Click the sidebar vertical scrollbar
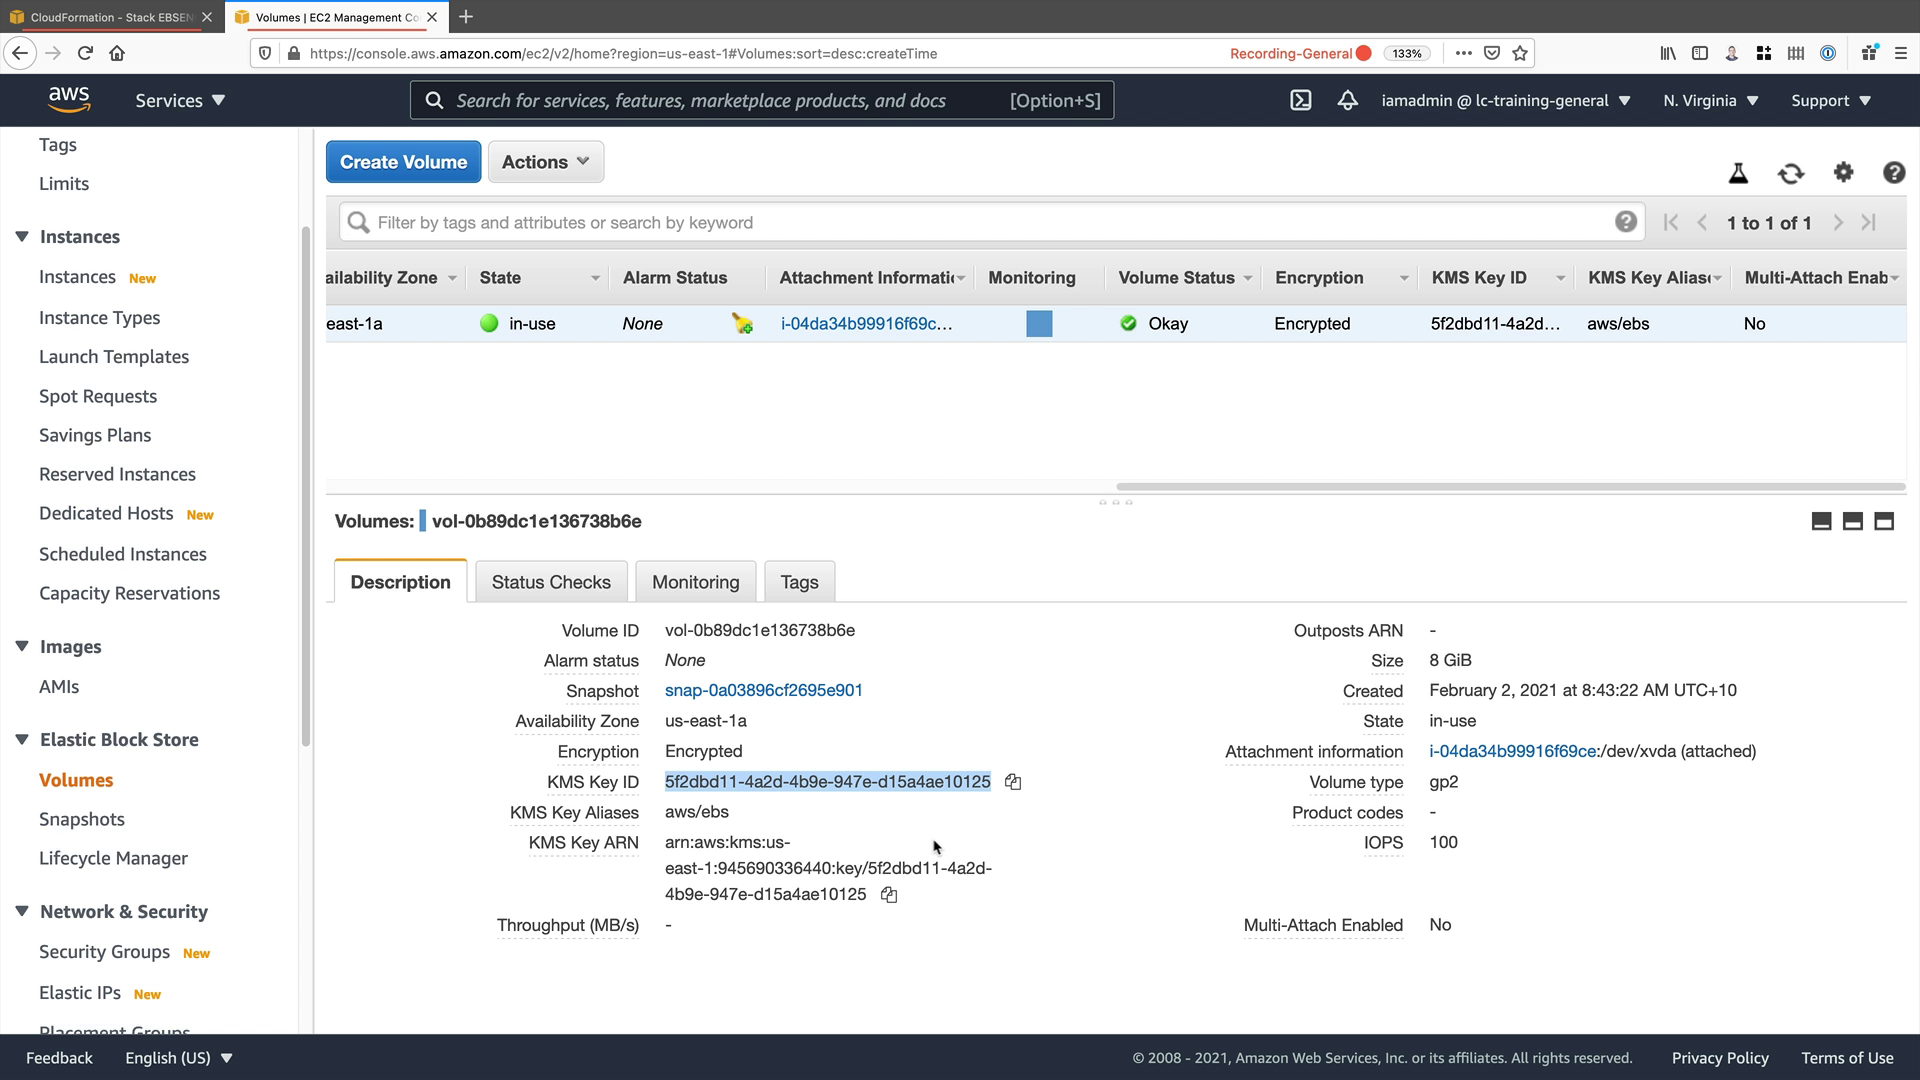 click(305, 485)
